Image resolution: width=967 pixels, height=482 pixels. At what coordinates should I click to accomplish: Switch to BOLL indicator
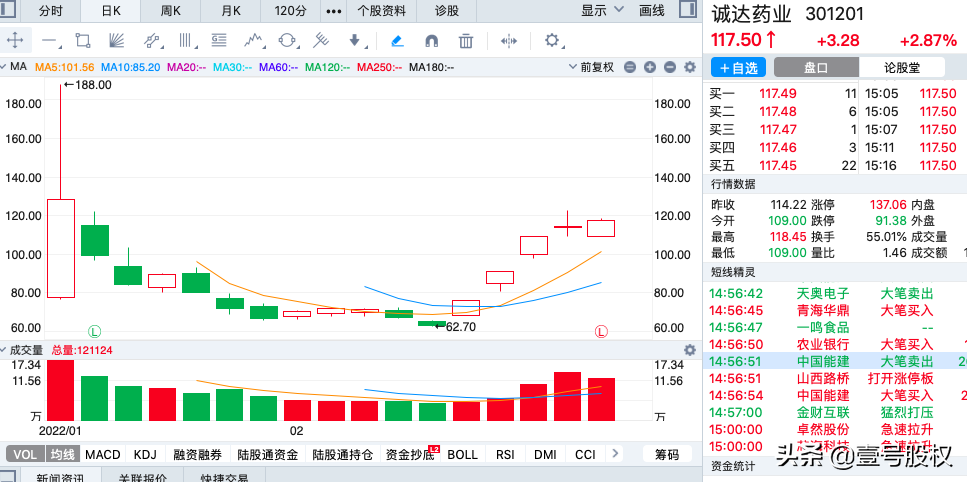pos(463,455)
